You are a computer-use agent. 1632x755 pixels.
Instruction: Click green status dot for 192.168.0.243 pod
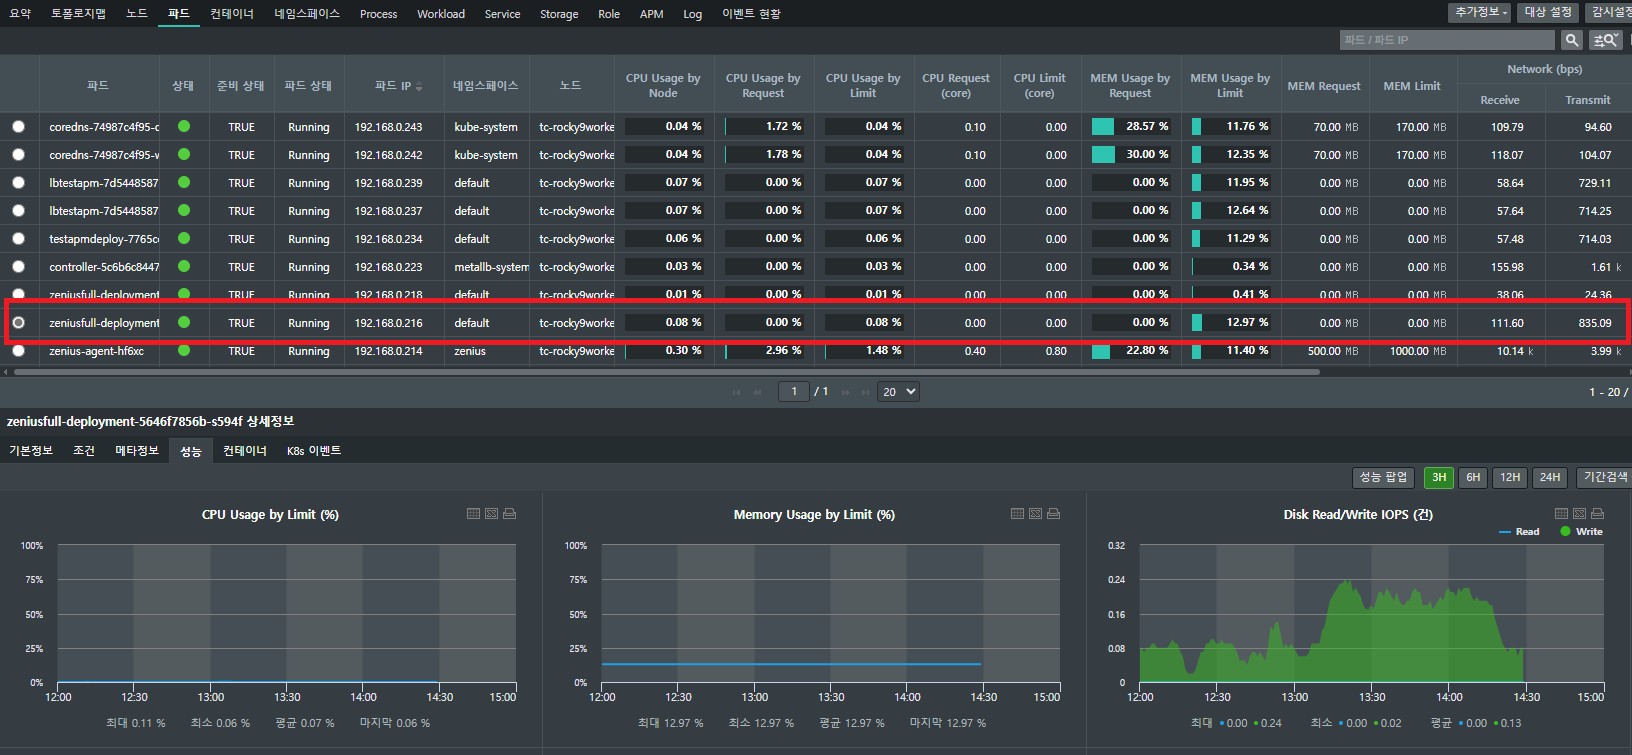(x=184, y=127)
